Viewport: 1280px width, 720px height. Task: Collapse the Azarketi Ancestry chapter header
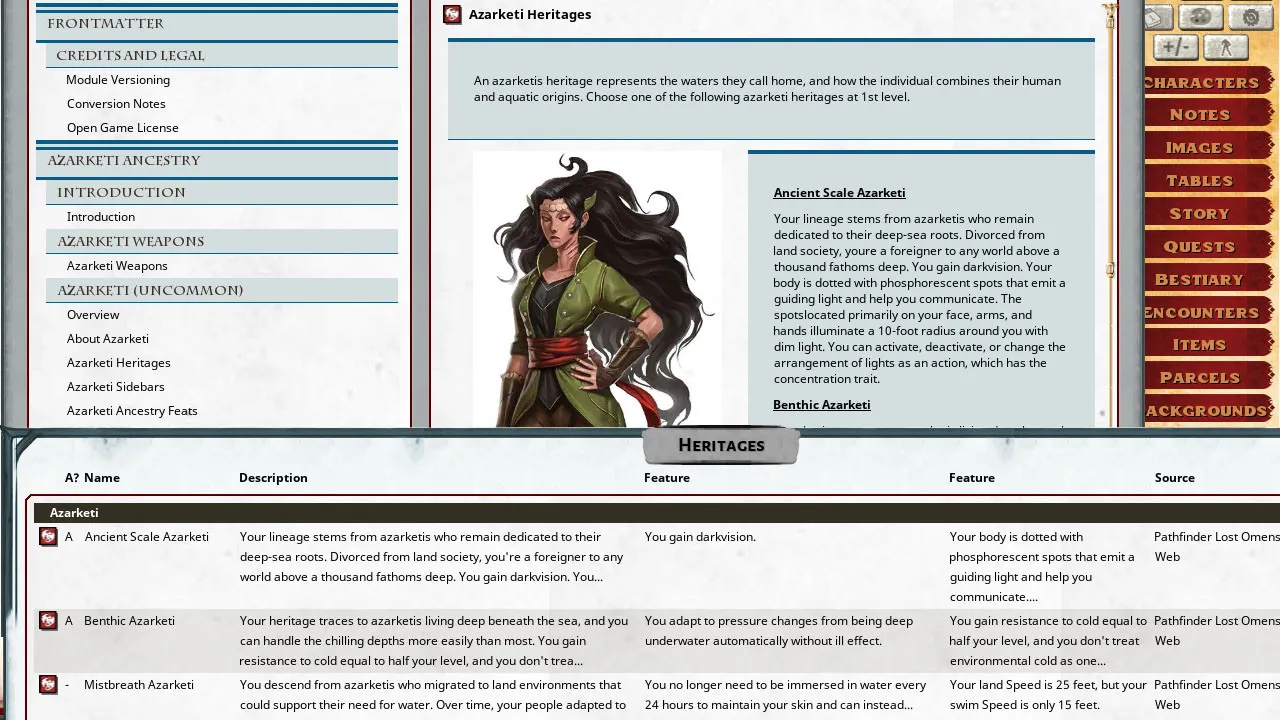click(217, 161)
